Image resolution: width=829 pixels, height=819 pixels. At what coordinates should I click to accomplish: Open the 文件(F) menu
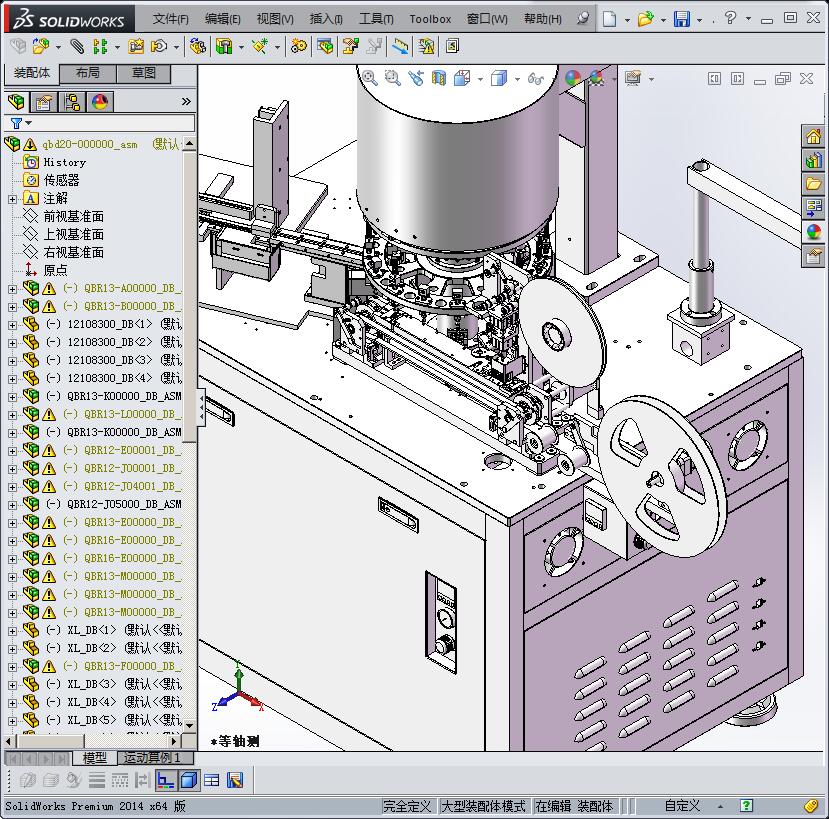pyautogui.click(x=170, y=19)
